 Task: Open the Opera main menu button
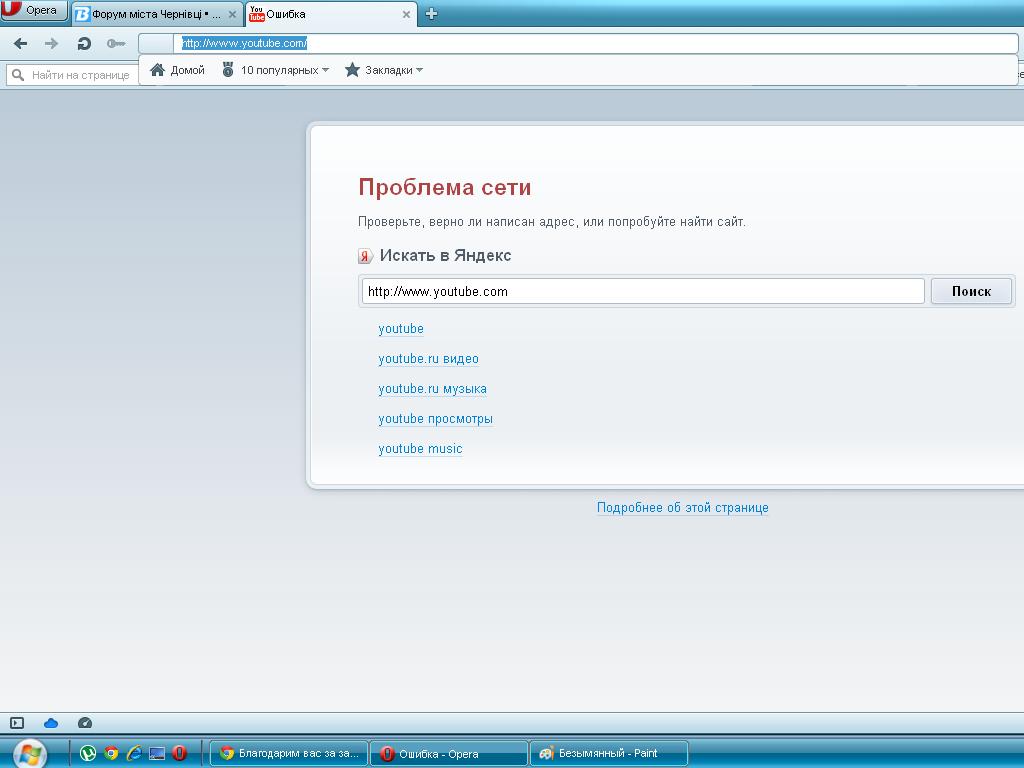pyautogui.click(x=34, y=11)
